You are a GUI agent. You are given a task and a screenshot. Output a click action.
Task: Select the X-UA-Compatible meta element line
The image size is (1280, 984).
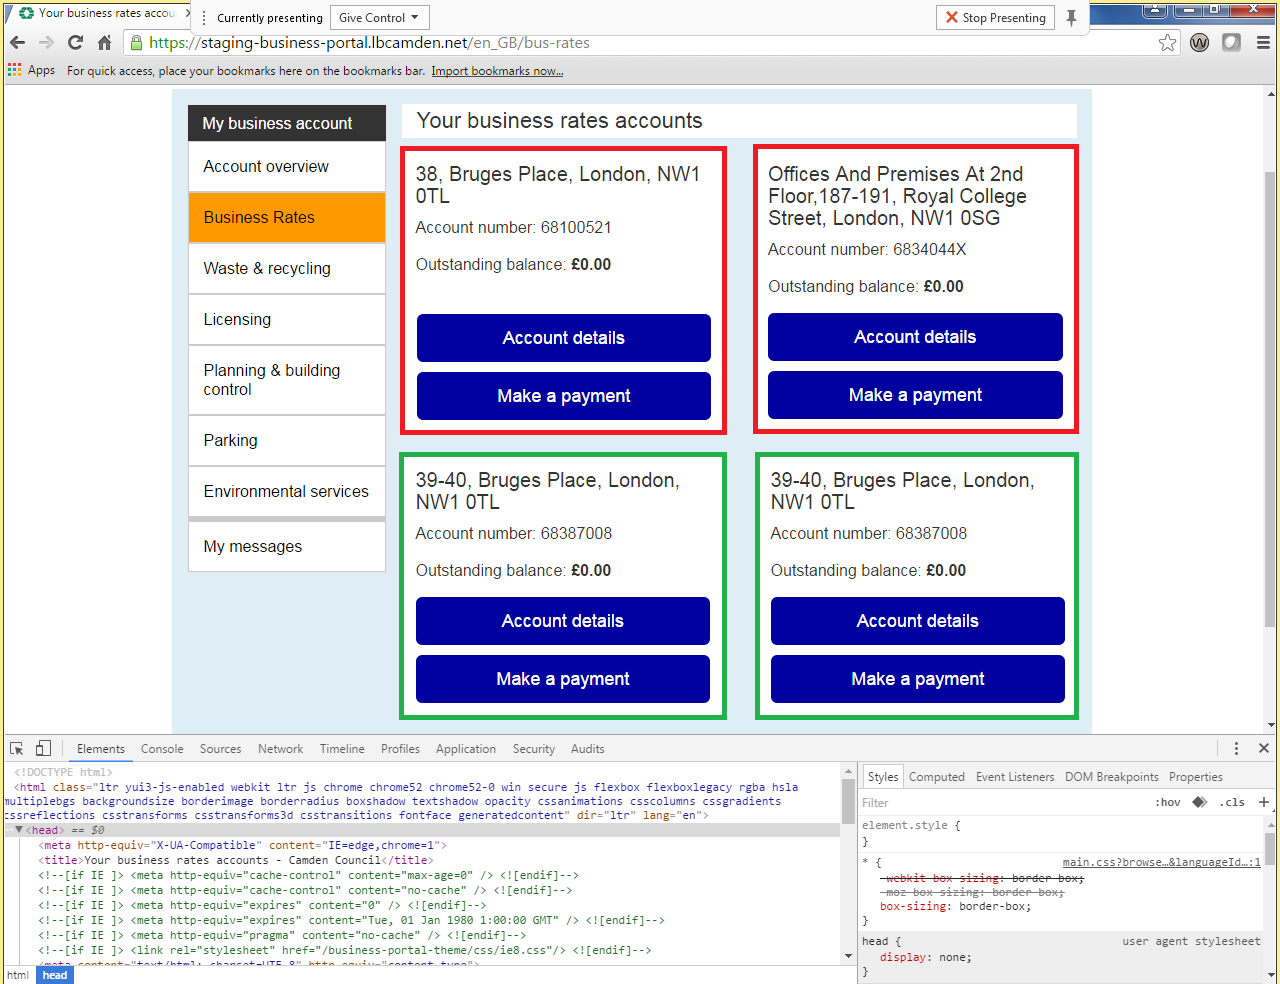click(x=243, y=845)
